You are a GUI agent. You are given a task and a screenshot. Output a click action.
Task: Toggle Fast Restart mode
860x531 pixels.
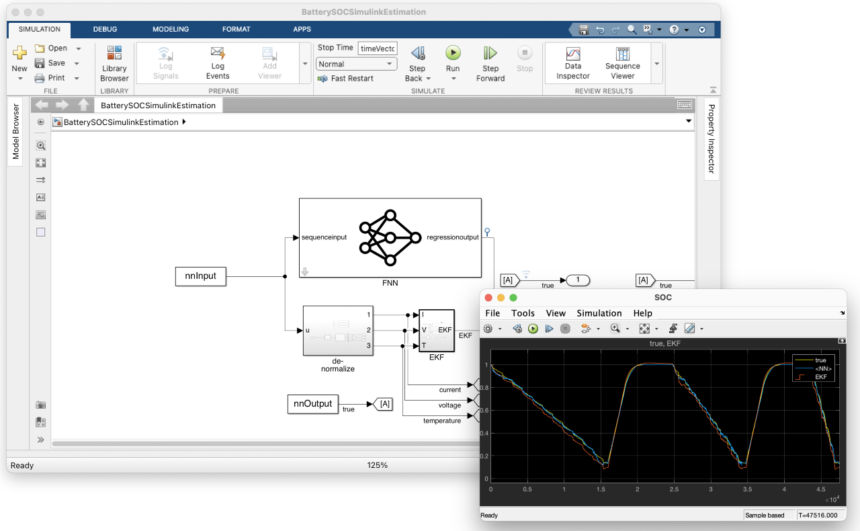[x=346, y=78]
